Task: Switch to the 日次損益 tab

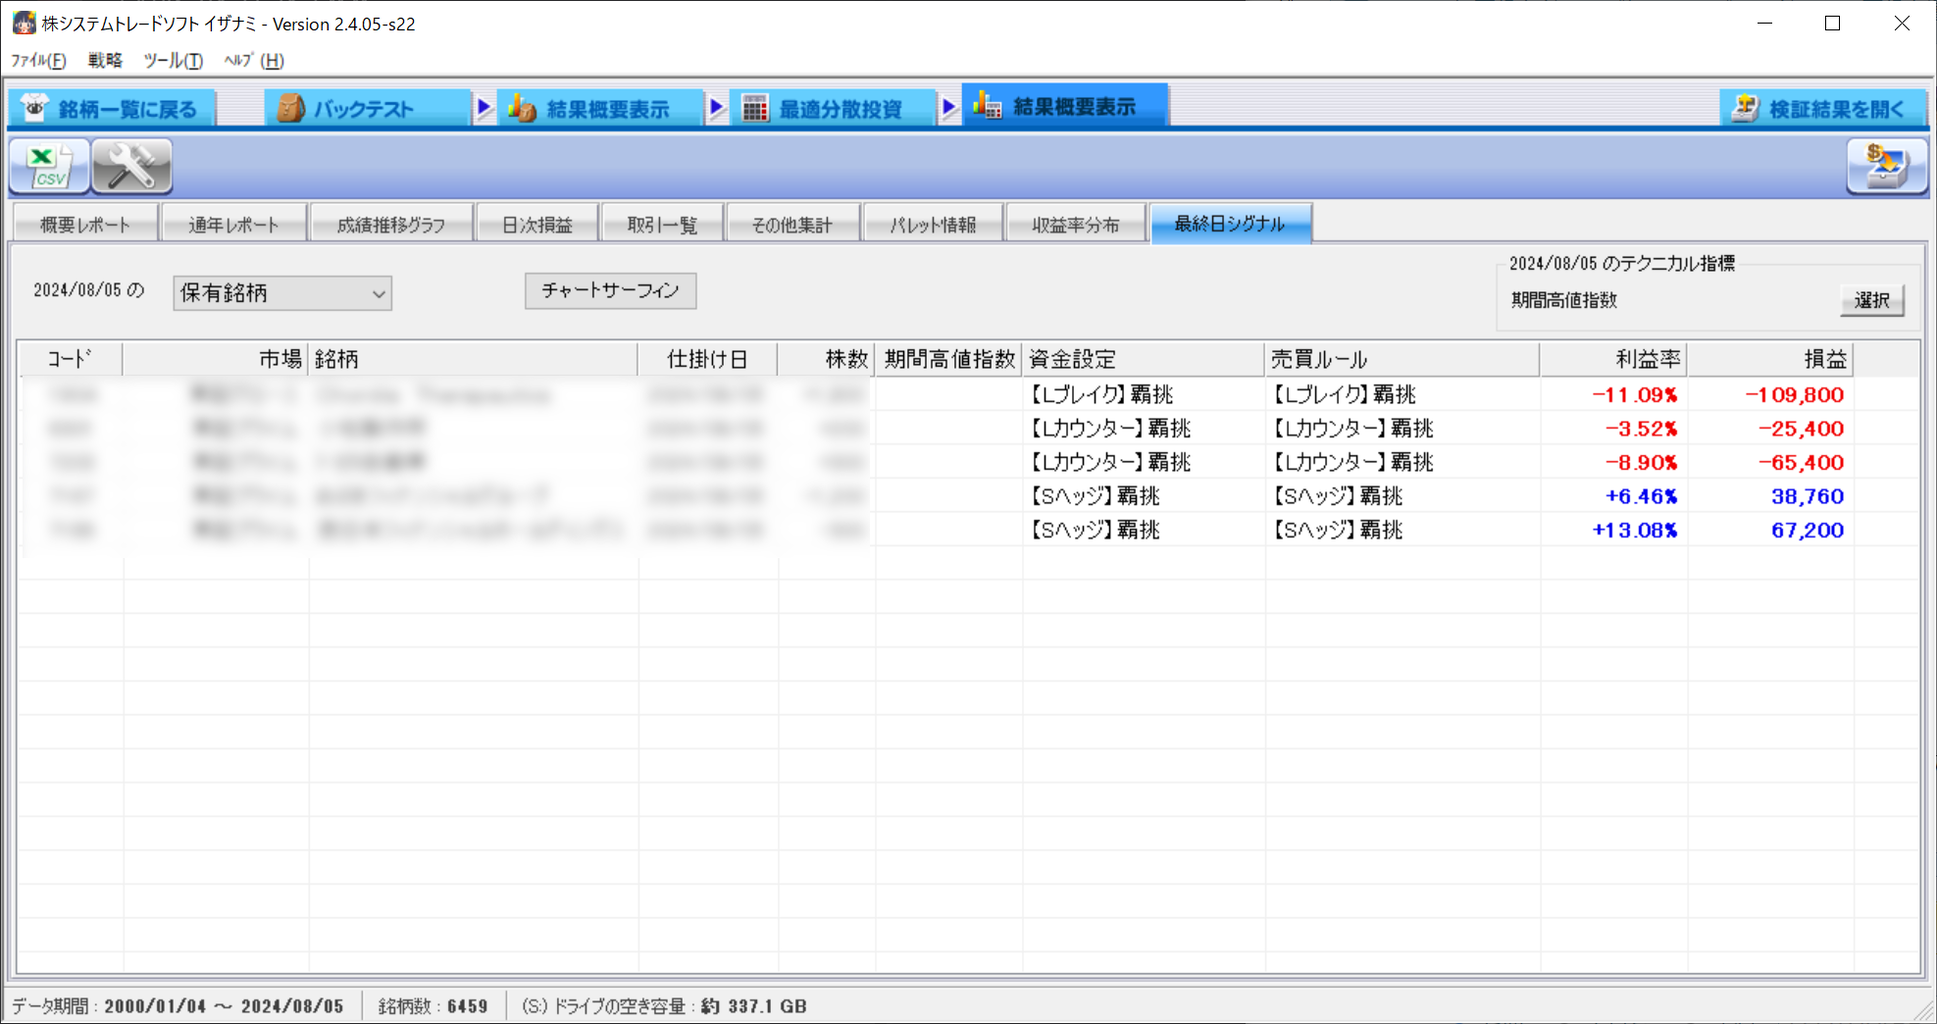Action: [537, 224]
